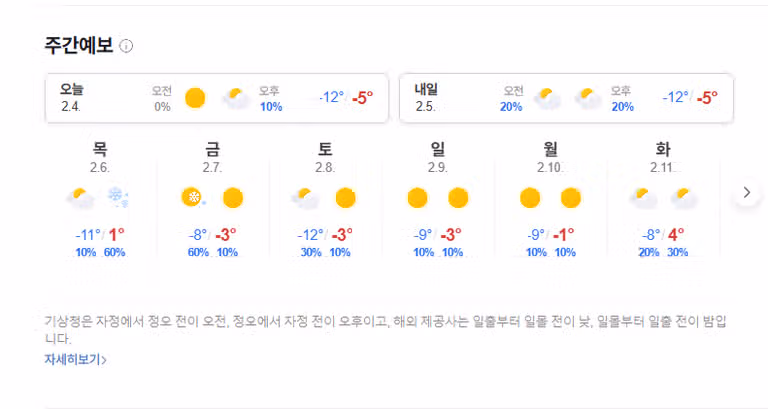Click Thursday 2.6 afternoon snow icon
The height and width of the screenshot is (409, 768).
point(118,197)
